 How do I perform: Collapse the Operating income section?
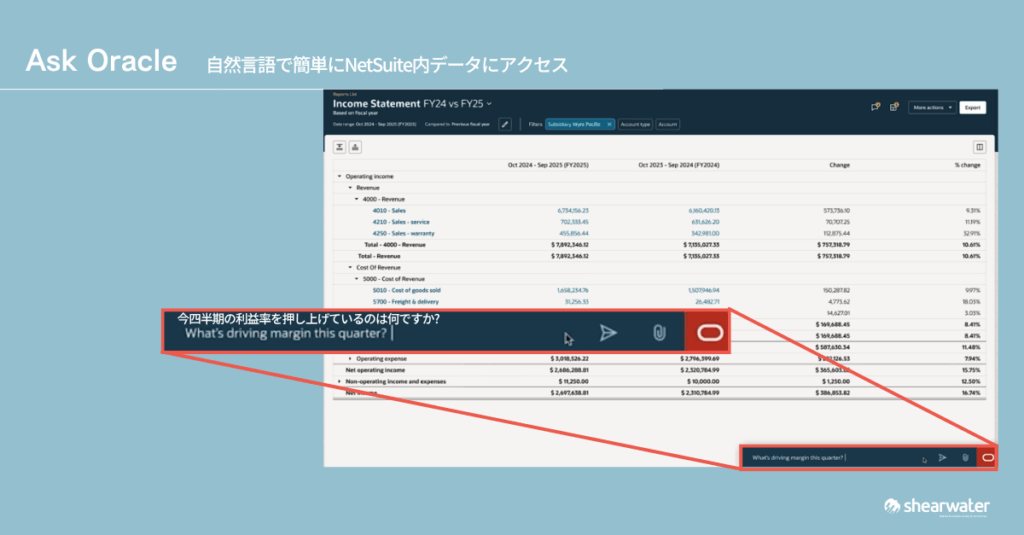tap(339, 176)
